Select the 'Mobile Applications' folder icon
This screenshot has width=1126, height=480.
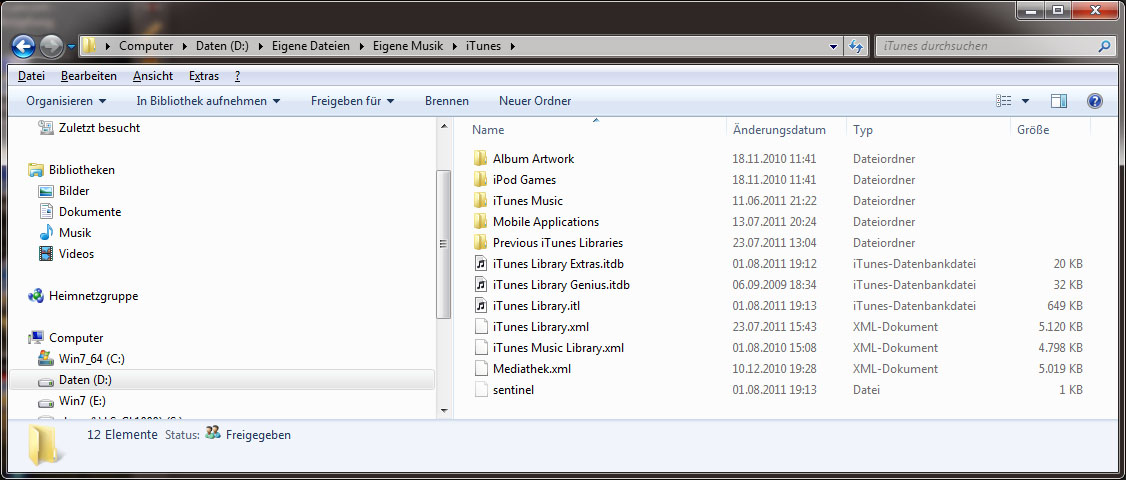(480, 221)
